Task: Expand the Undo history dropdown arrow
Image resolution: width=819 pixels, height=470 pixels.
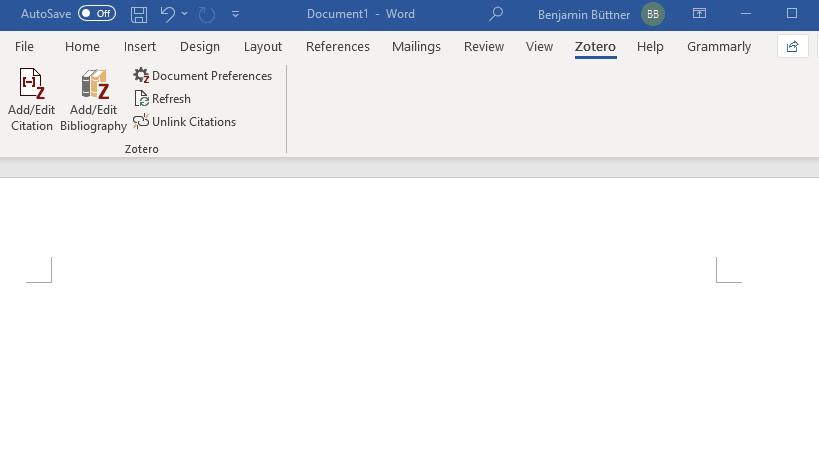Action: (184, 14)
